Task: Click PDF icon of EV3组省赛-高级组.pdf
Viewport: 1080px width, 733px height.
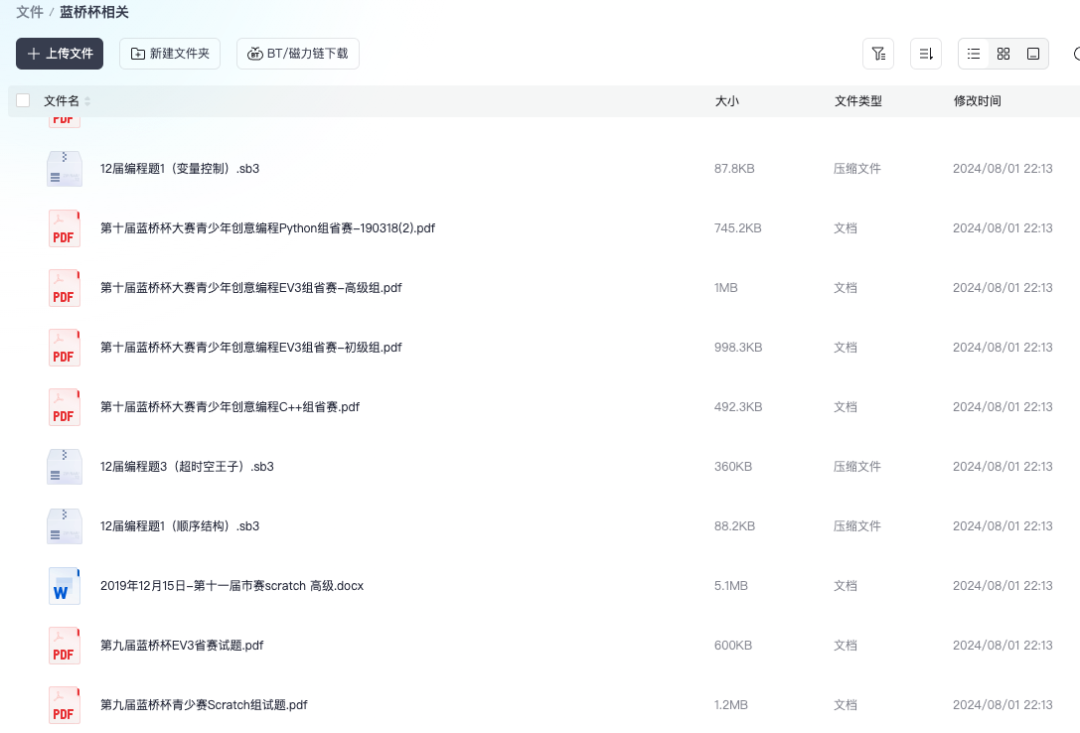Action: click(64, 288)
